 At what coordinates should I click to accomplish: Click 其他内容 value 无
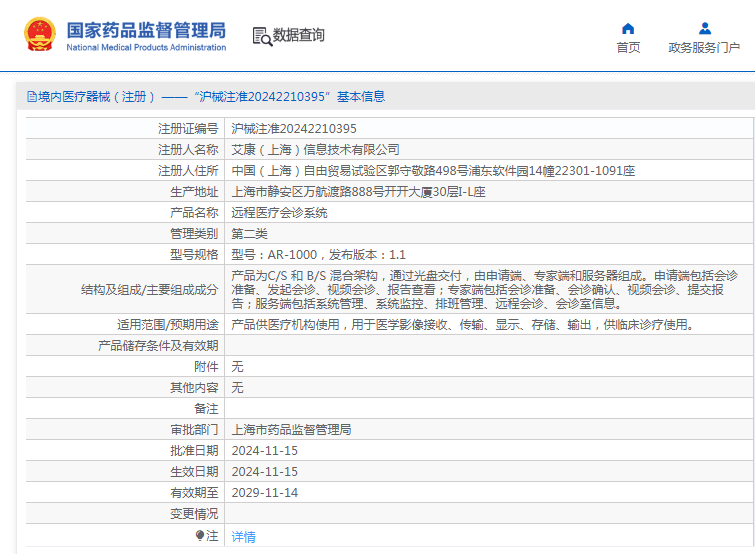(237, 387)
